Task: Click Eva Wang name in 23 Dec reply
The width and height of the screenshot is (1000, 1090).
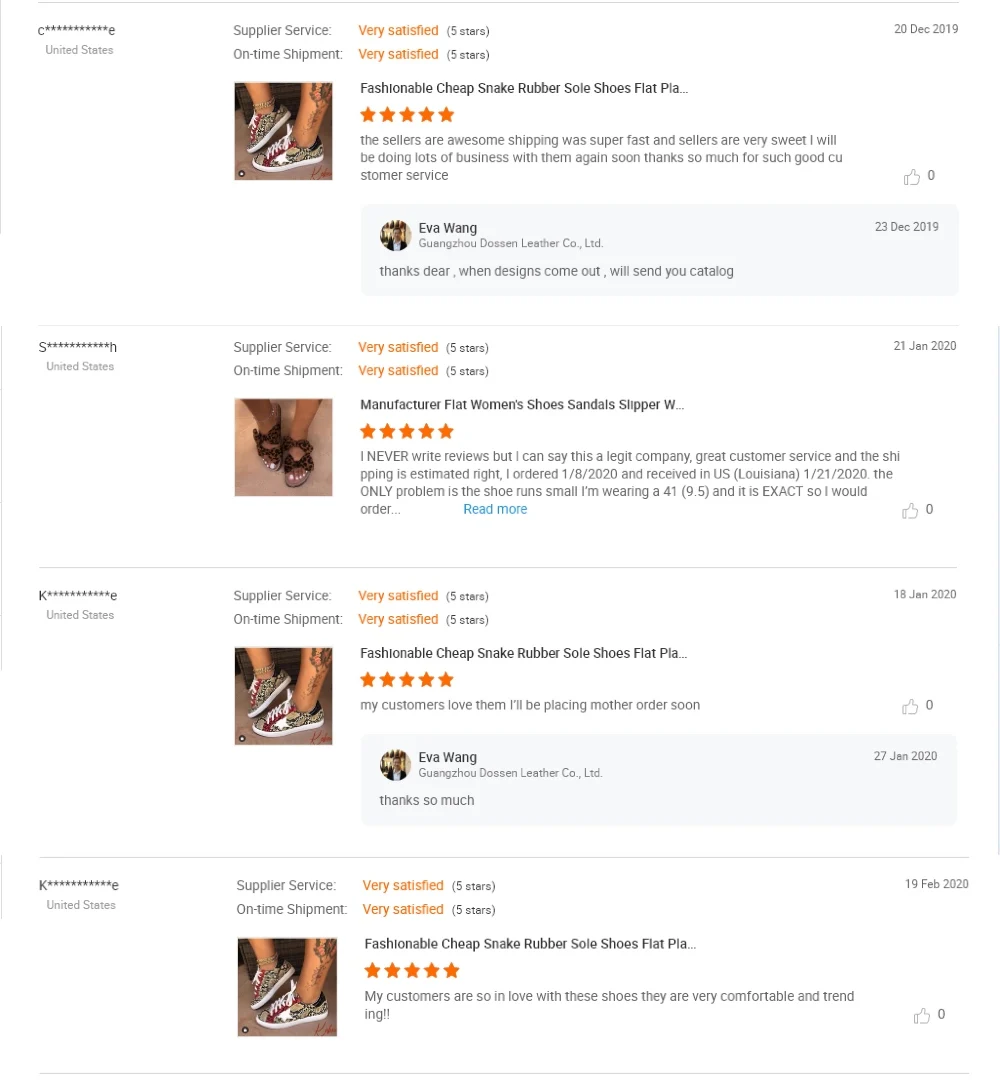Action: tap(447, 228)
